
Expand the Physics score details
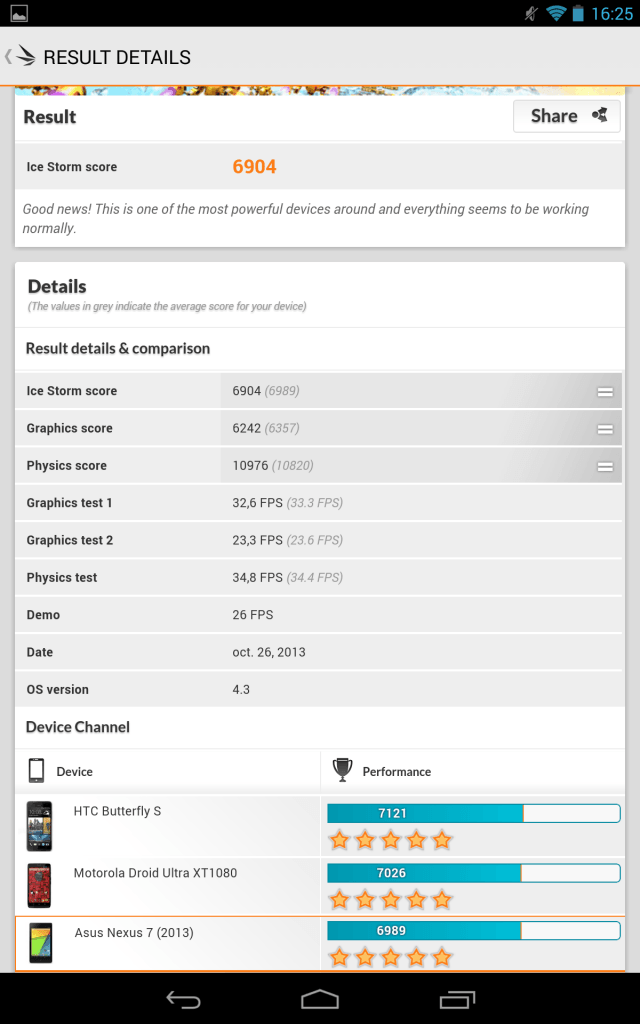point(605,466)
